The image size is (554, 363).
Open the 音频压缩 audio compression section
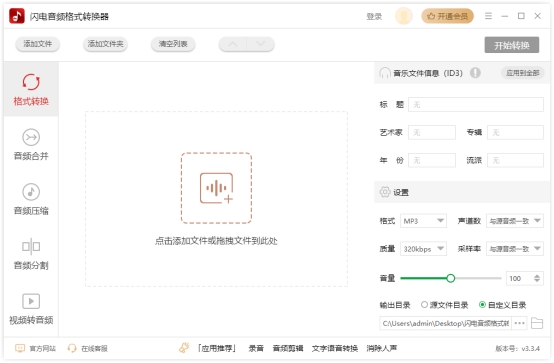[31, 199]
